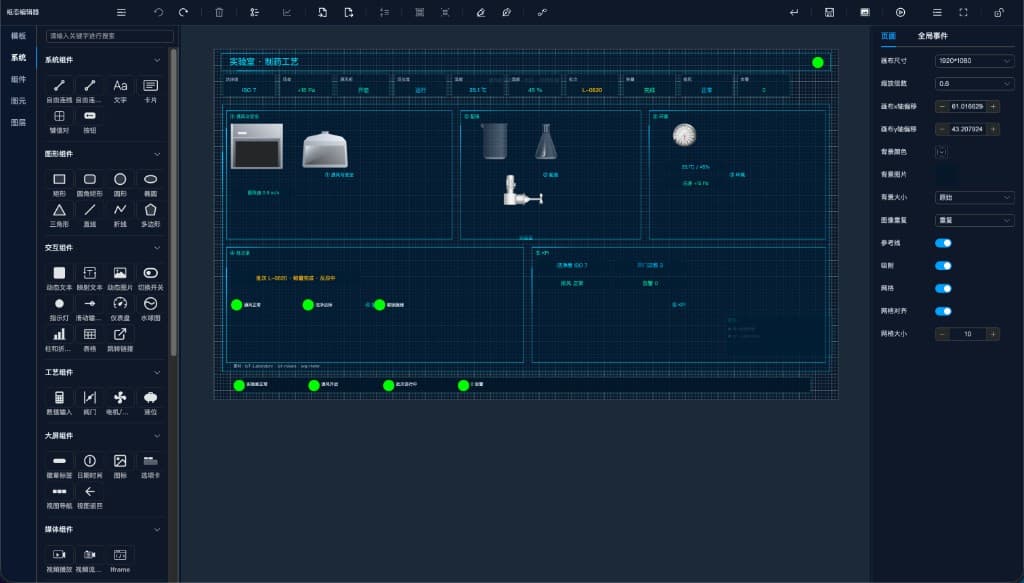Open the 缩放倍数 zoom factor dropdown
Screen dimensions: 1024x583
pos(974,84)
